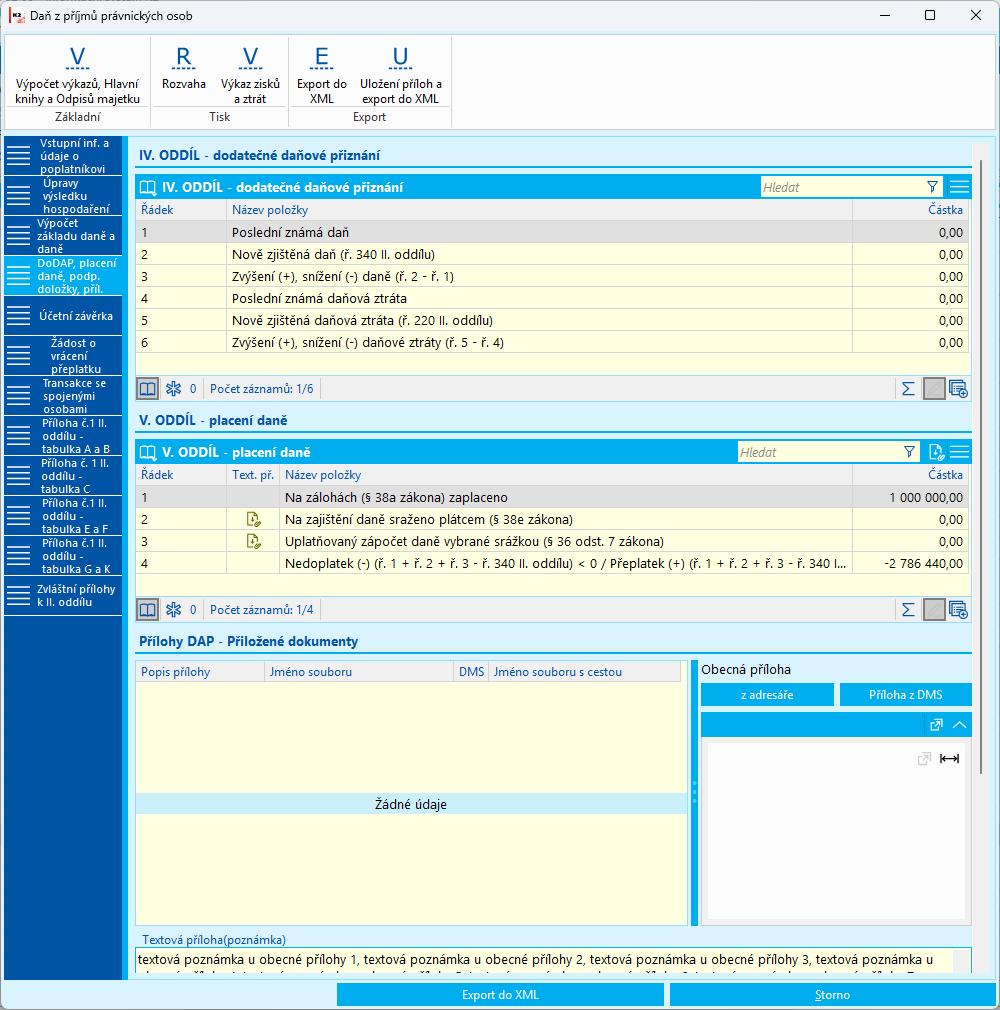Click book view icon in IV. ODDÍL footer
This screenshot has height=1010, width=1000.
(x=148, y=388)
